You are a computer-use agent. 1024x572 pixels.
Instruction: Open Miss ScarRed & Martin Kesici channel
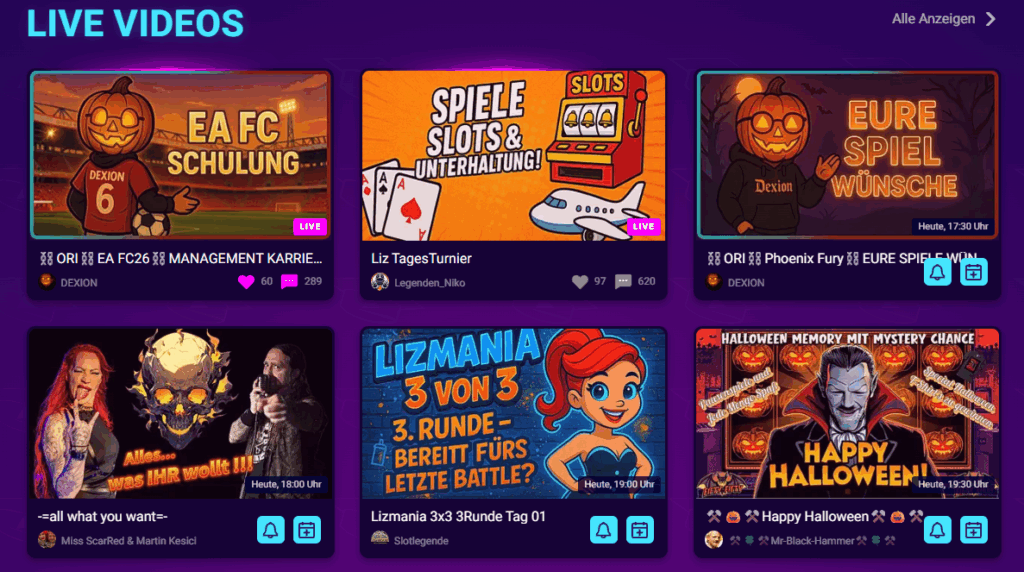(x=128, y=541)
